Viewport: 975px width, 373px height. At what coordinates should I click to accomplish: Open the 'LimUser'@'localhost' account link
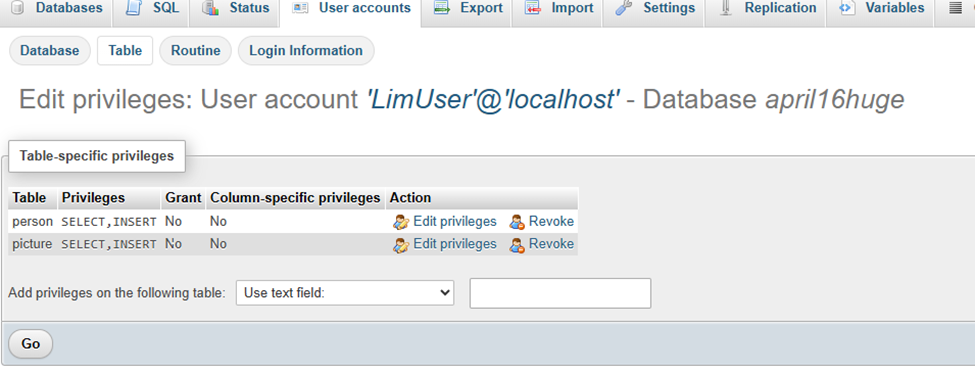(x=494, y=99)
